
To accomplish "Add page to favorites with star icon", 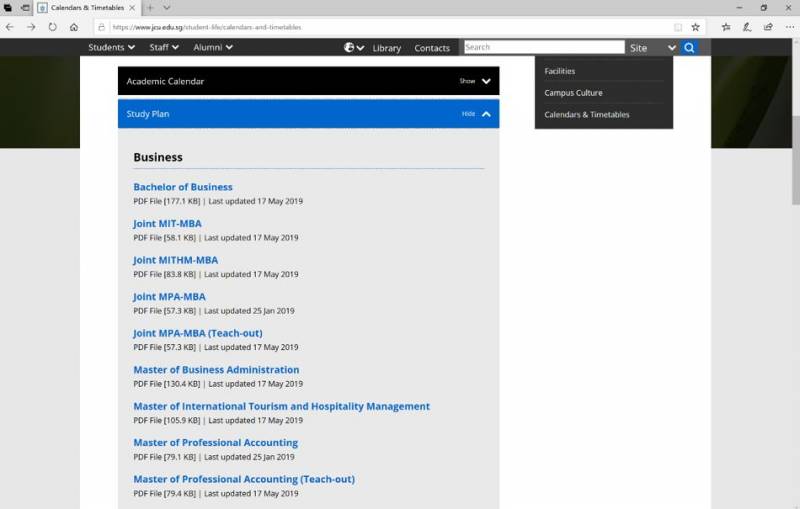I will (x=695, y=27).
